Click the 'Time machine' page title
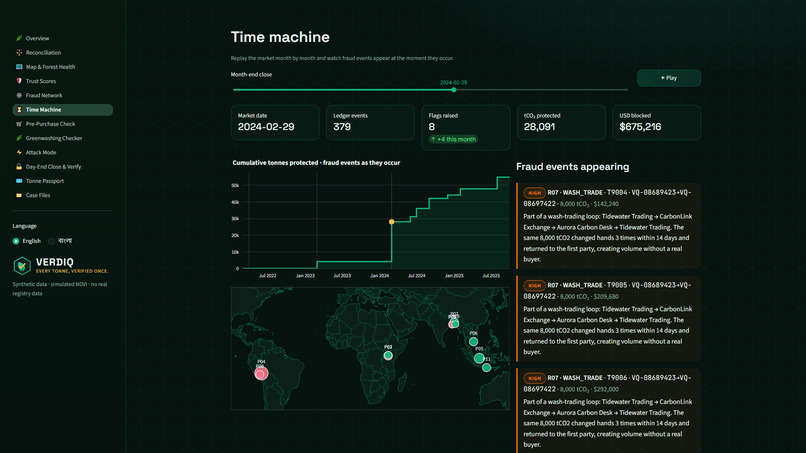This screenshot has width=806, height=453. click(x=280, y=37)
